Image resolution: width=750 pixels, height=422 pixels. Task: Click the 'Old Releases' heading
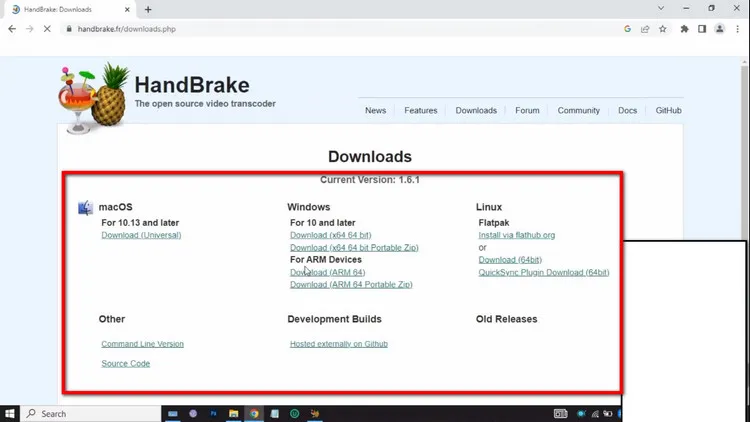click(x=507, y=319)
